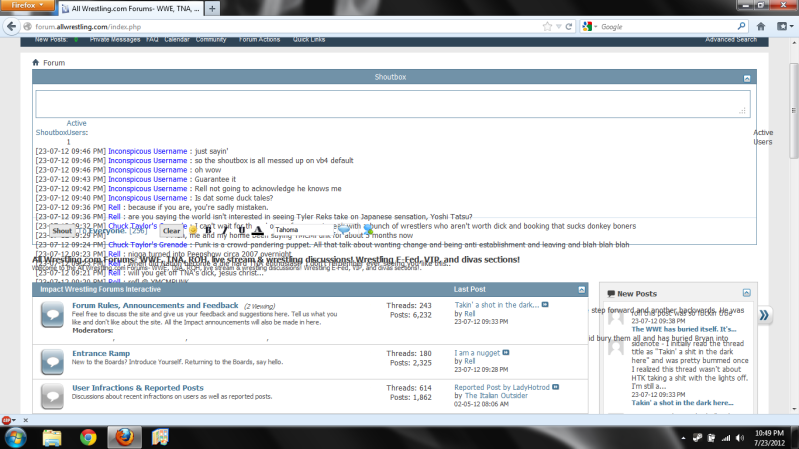This screenshot has height=449, width=799.
Task: Open the Forum Actions menu
Action: tap(259, 39)
